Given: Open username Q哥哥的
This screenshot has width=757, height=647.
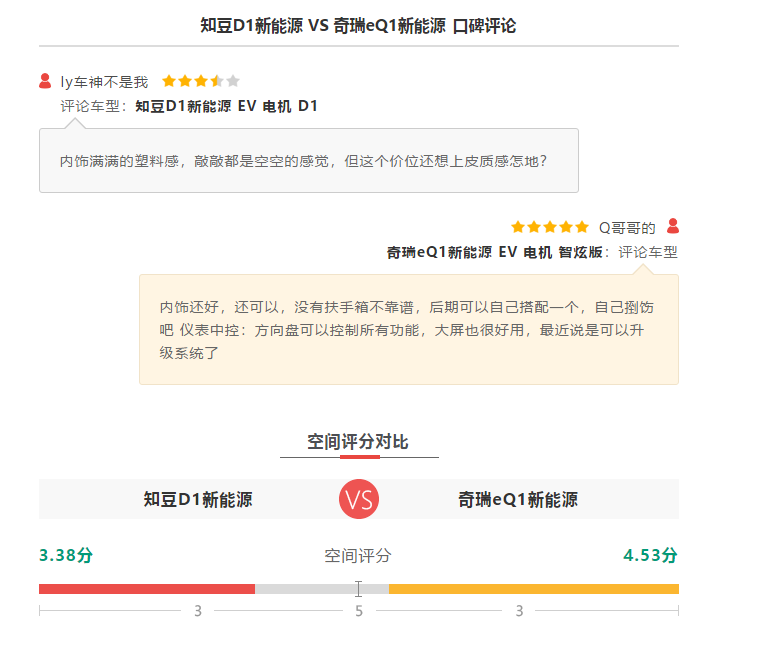Looking at the screenshot, I should [627, 227].
